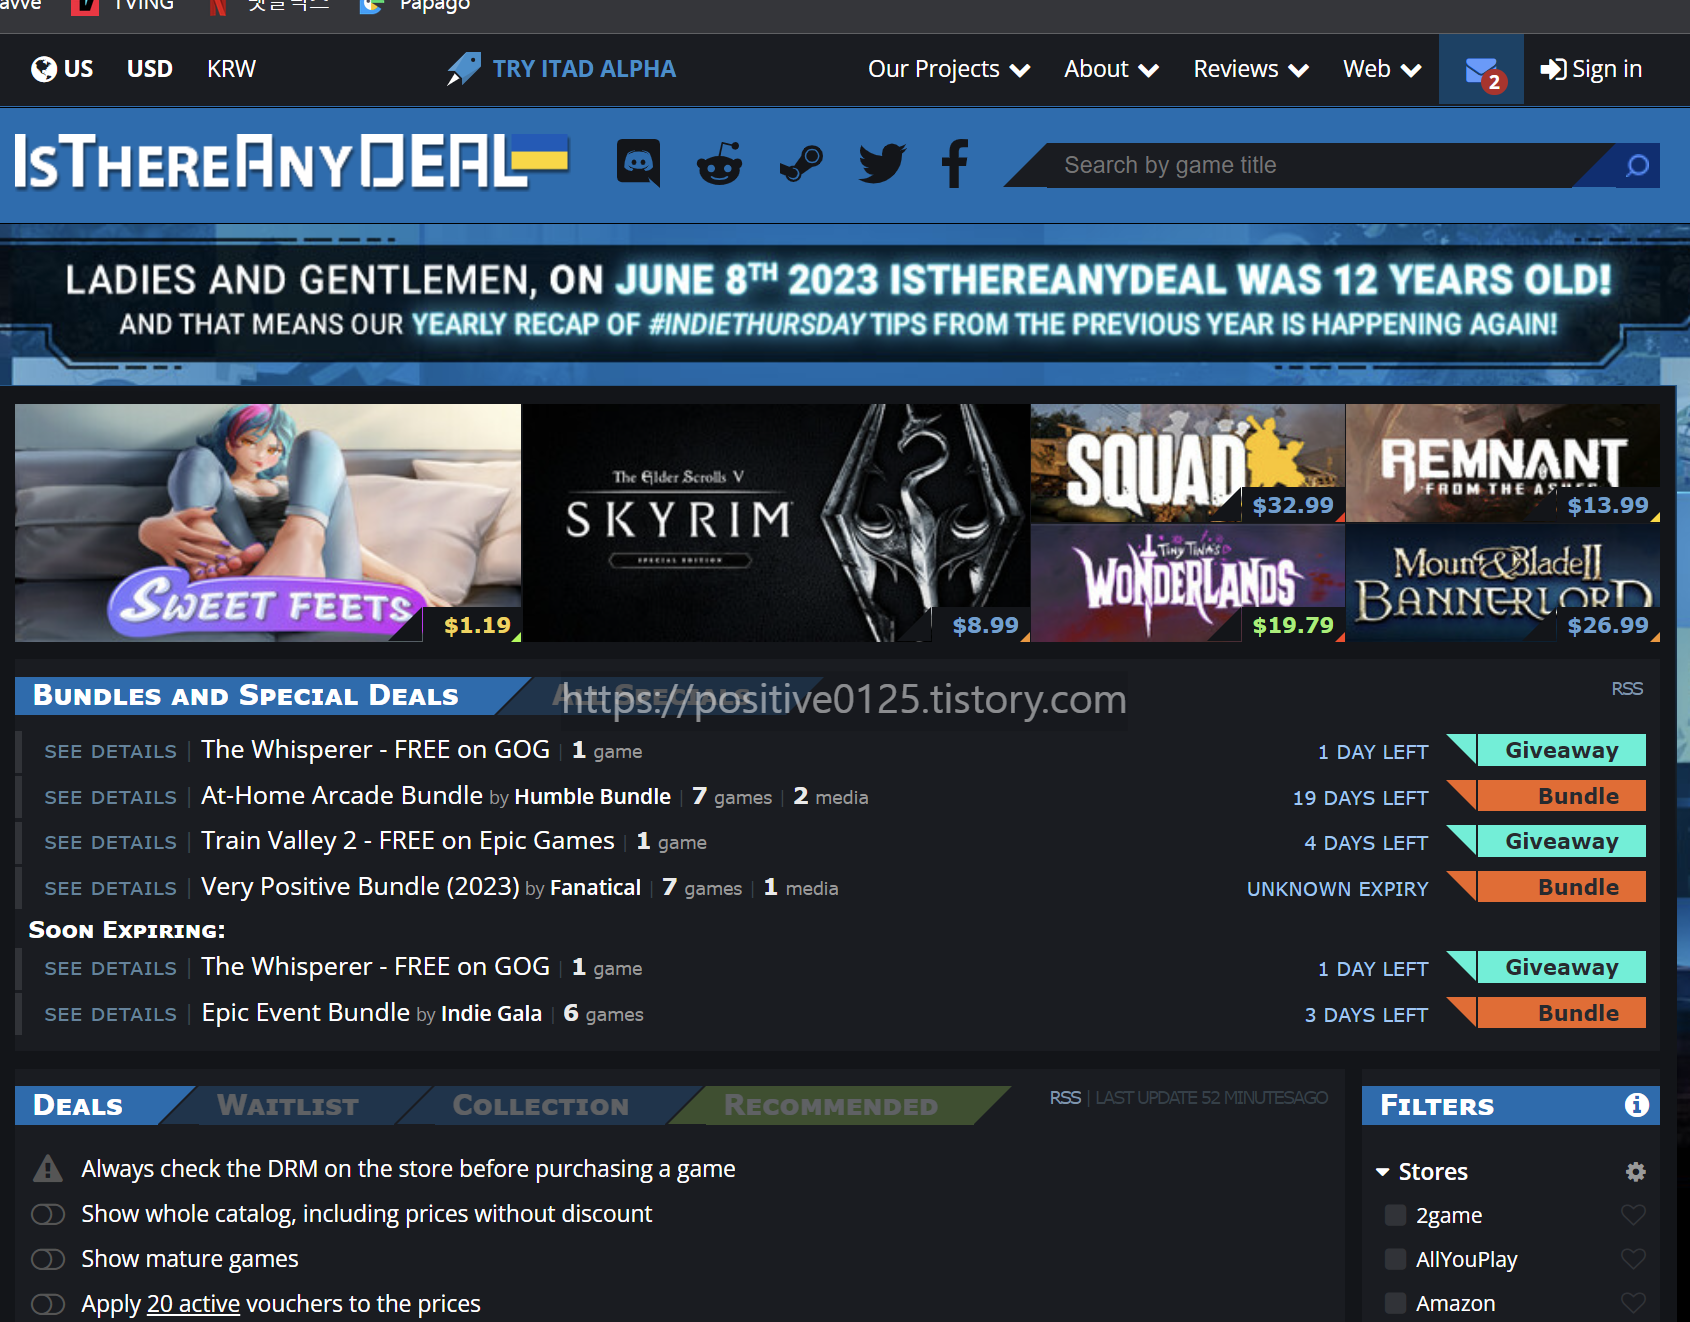The image size is (1690, 1322).
Task: Click the DRM warning triangle icon
Action: [48, 1168]
